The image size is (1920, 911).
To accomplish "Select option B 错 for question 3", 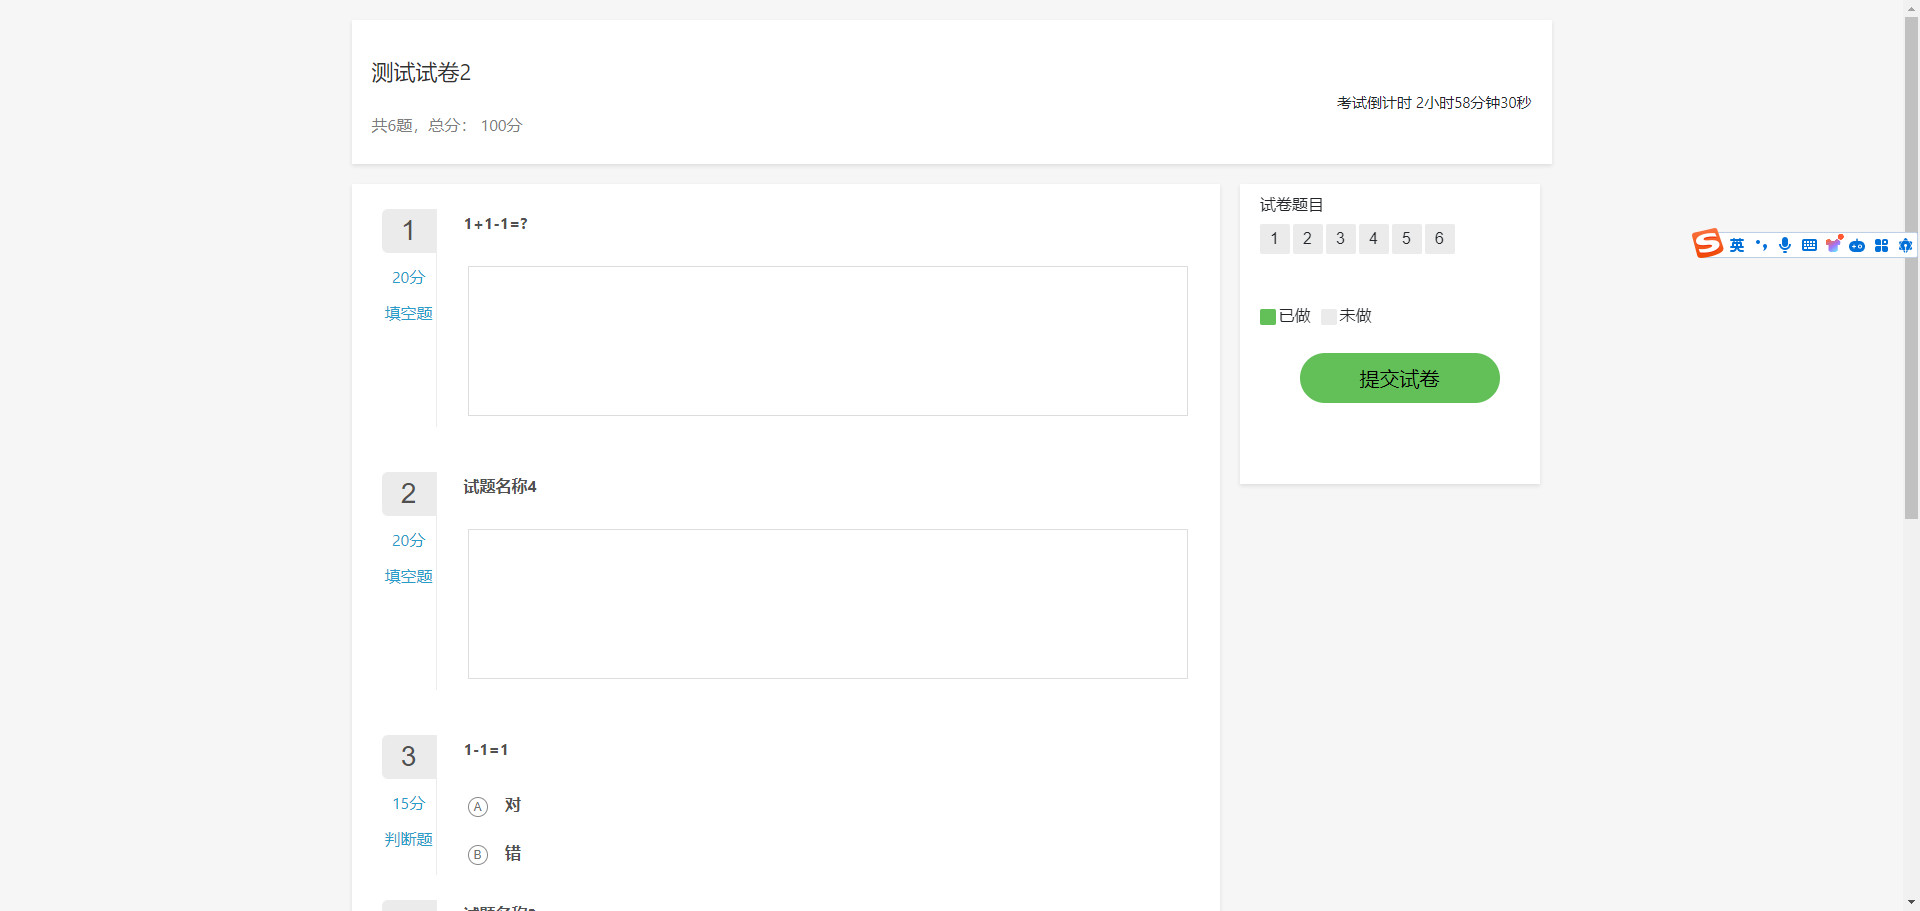I will click(478, 854).
